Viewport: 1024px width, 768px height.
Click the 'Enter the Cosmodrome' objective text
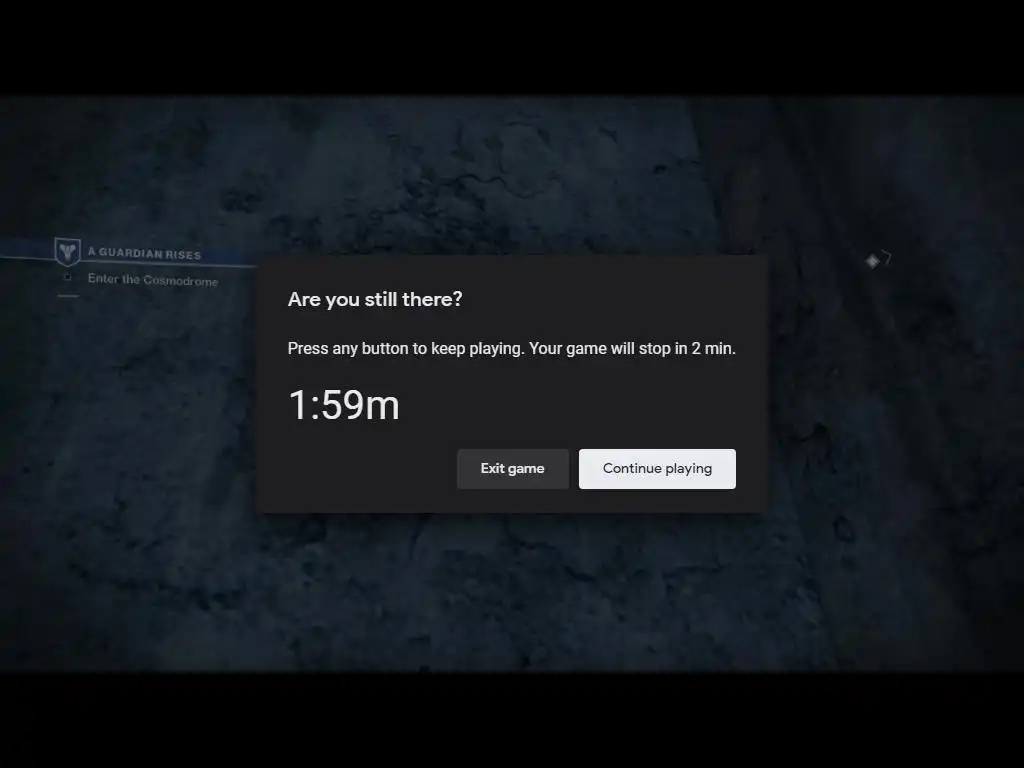click(153, 280)
